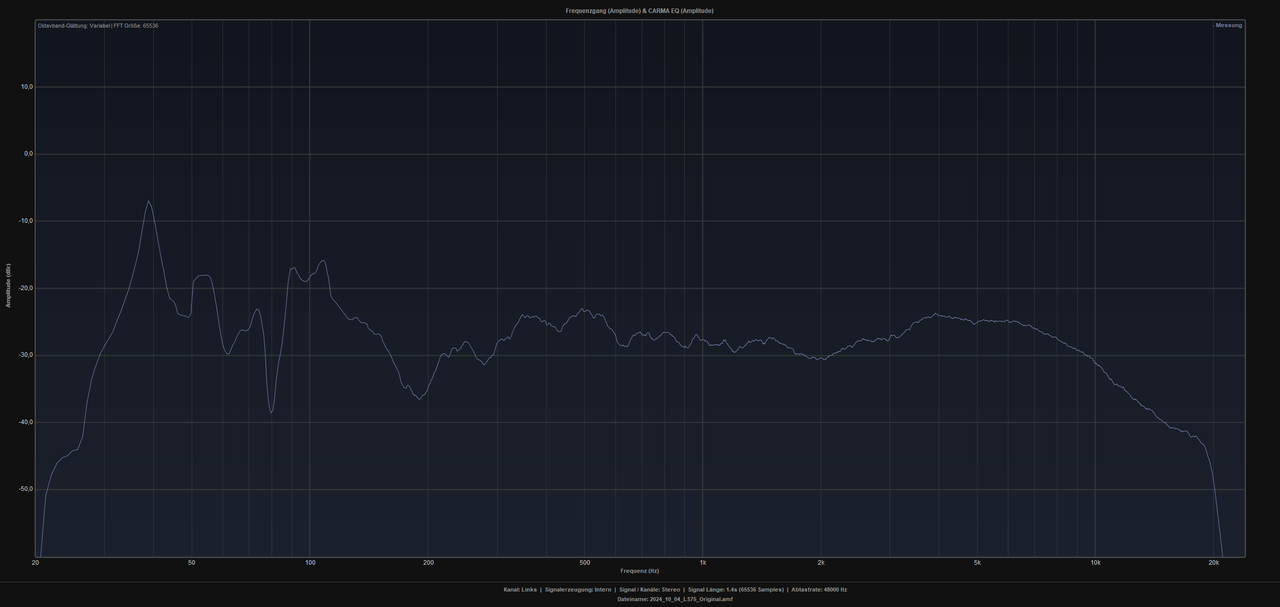
Task: Click the 1k x-axis tick label
Action: [703, 563]
